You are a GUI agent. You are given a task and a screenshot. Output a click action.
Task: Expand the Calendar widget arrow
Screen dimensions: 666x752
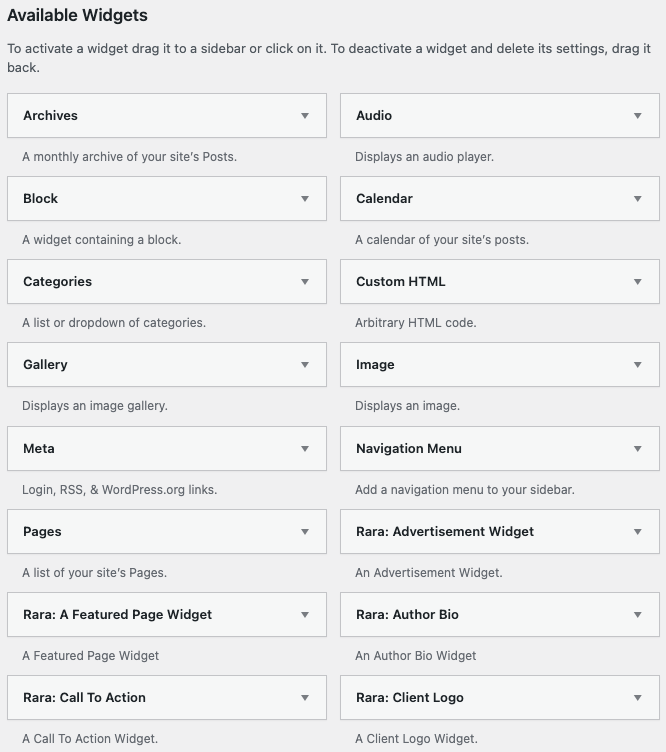[638, 199]
